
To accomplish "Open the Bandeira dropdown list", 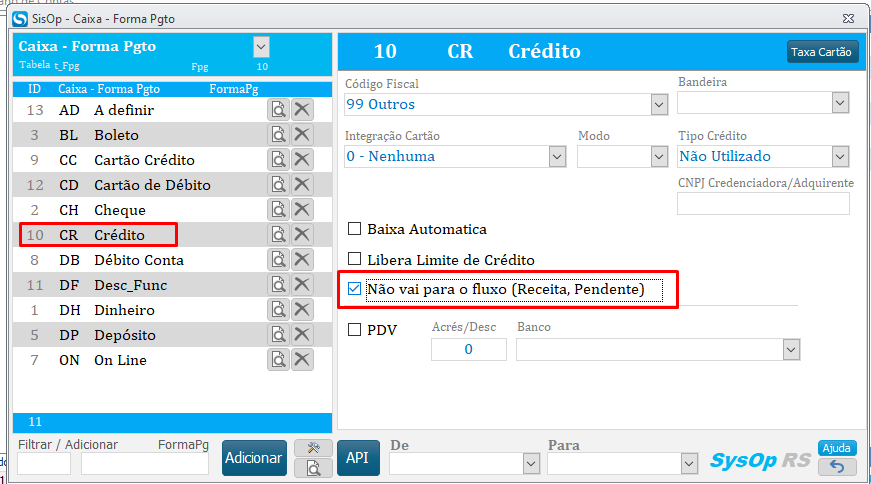I will [x=840, y=102].
